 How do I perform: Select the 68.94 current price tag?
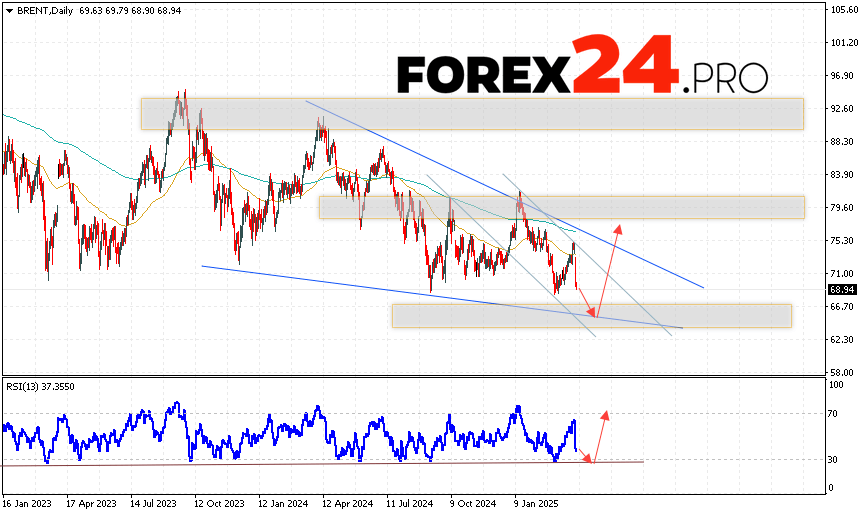[x=842, y=289]
